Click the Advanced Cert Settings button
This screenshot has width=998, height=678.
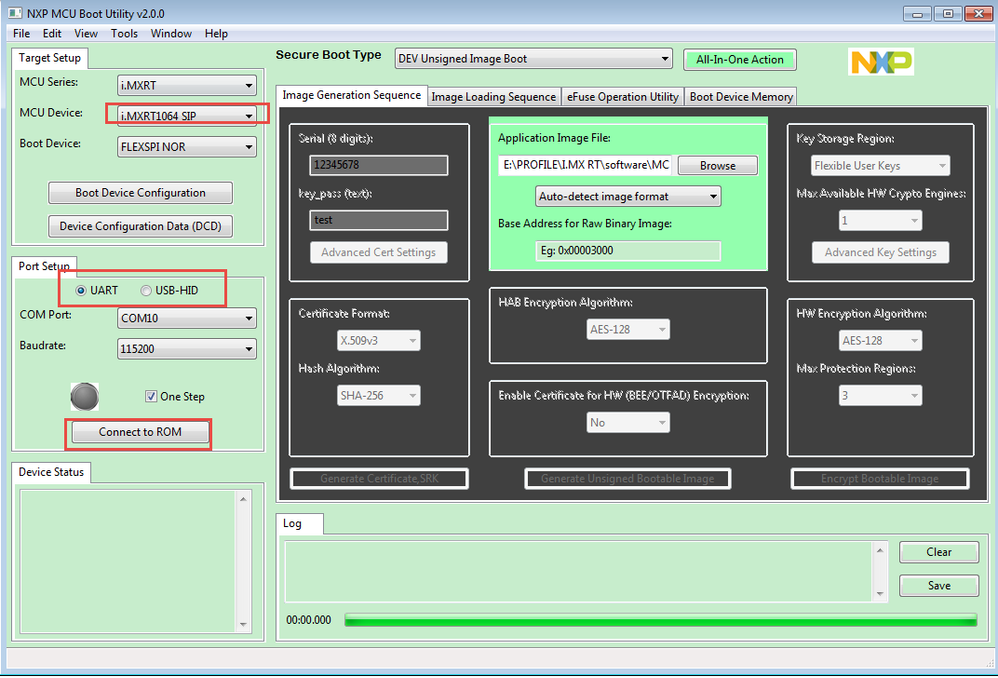coord(378,252)
